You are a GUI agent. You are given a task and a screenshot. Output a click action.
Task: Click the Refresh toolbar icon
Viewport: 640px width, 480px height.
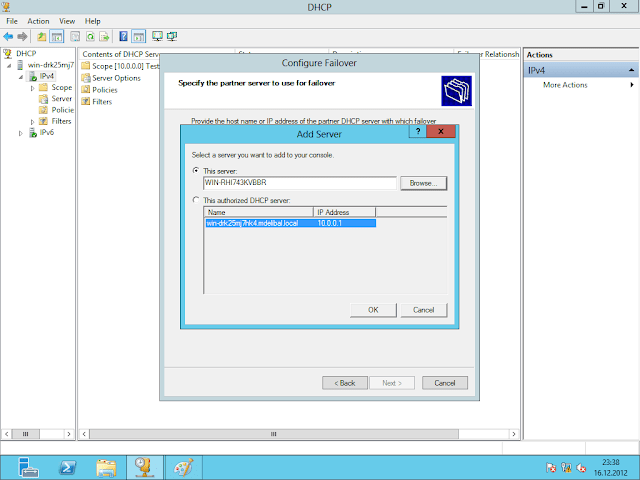point(91,36)
